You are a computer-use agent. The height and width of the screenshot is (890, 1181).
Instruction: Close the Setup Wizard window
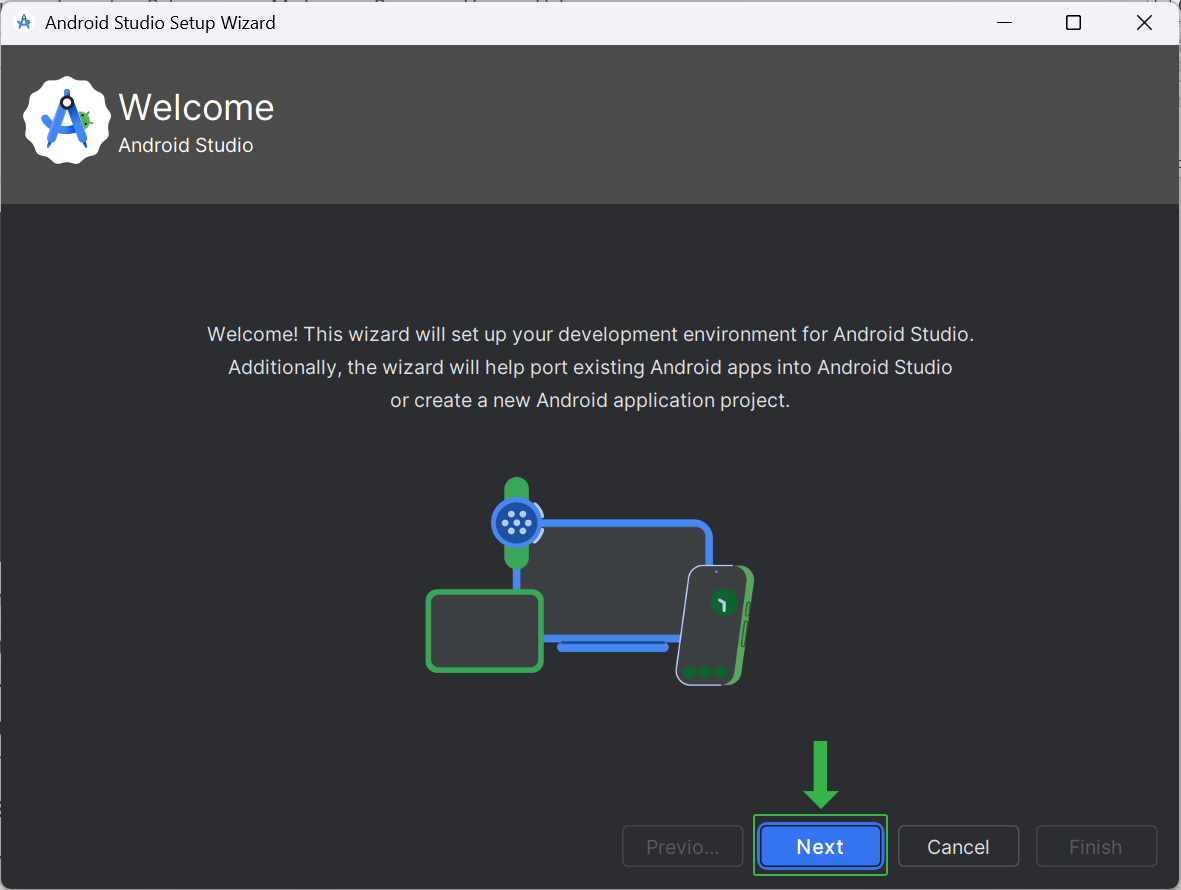point(1144,23)
